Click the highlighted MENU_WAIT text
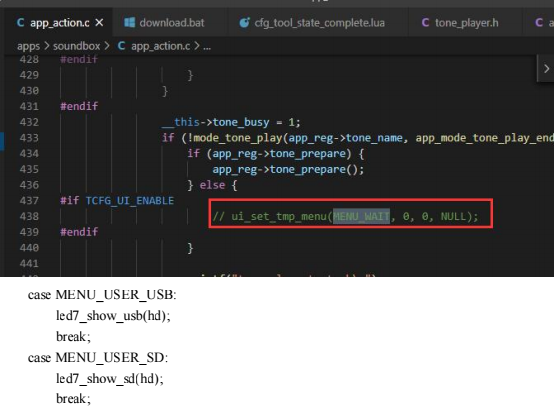554x408 pixels. click(361, 216)
